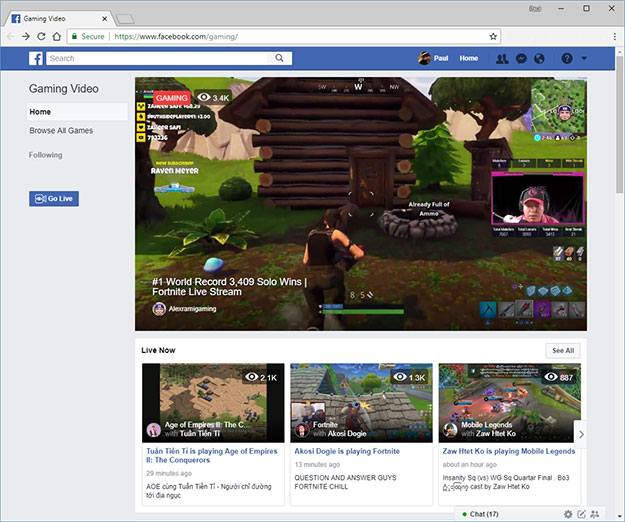Open the Age of Empires II thumbnail

coord(213,403)
